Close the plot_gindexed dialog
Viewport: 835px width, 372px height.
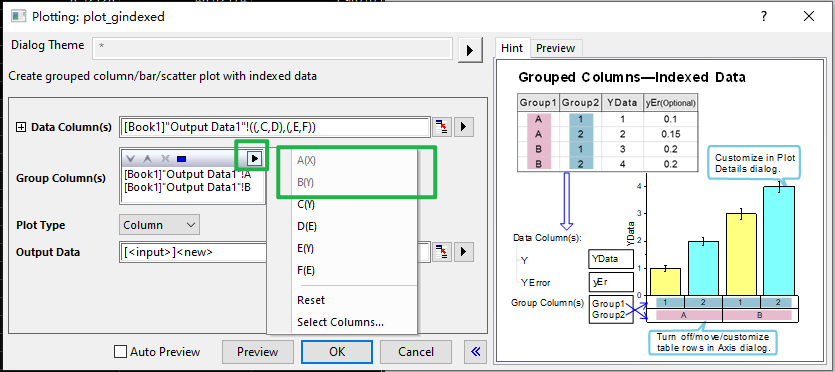tap(808, 17)
